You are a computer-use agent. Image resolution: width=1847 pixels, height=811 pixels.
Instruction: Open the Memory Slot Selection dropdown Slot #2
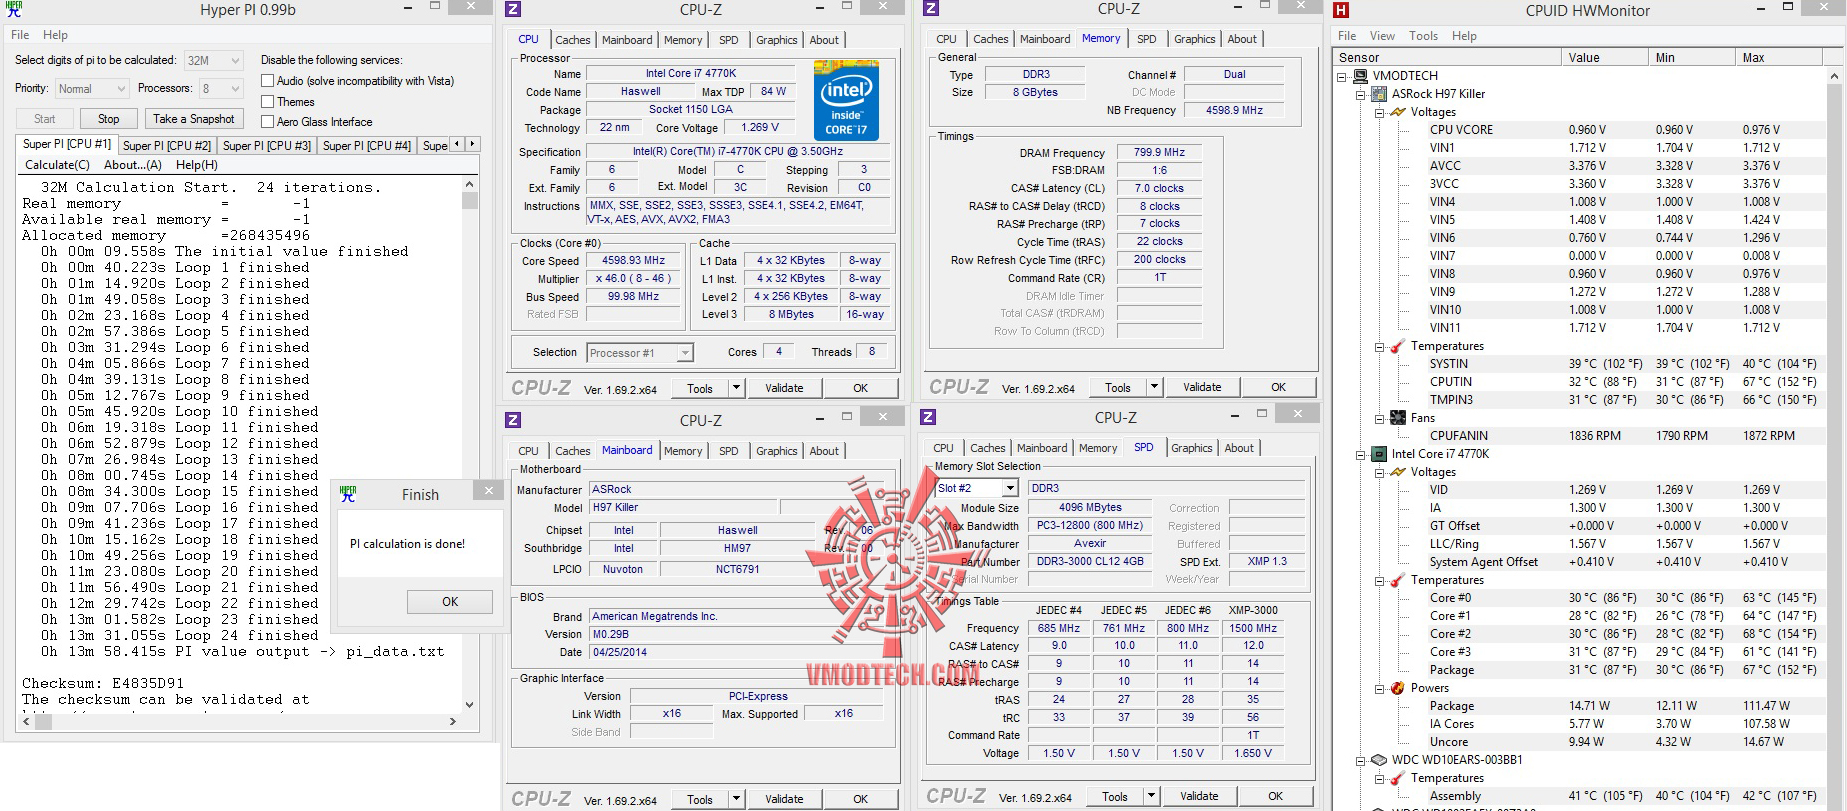coord(976,488)
